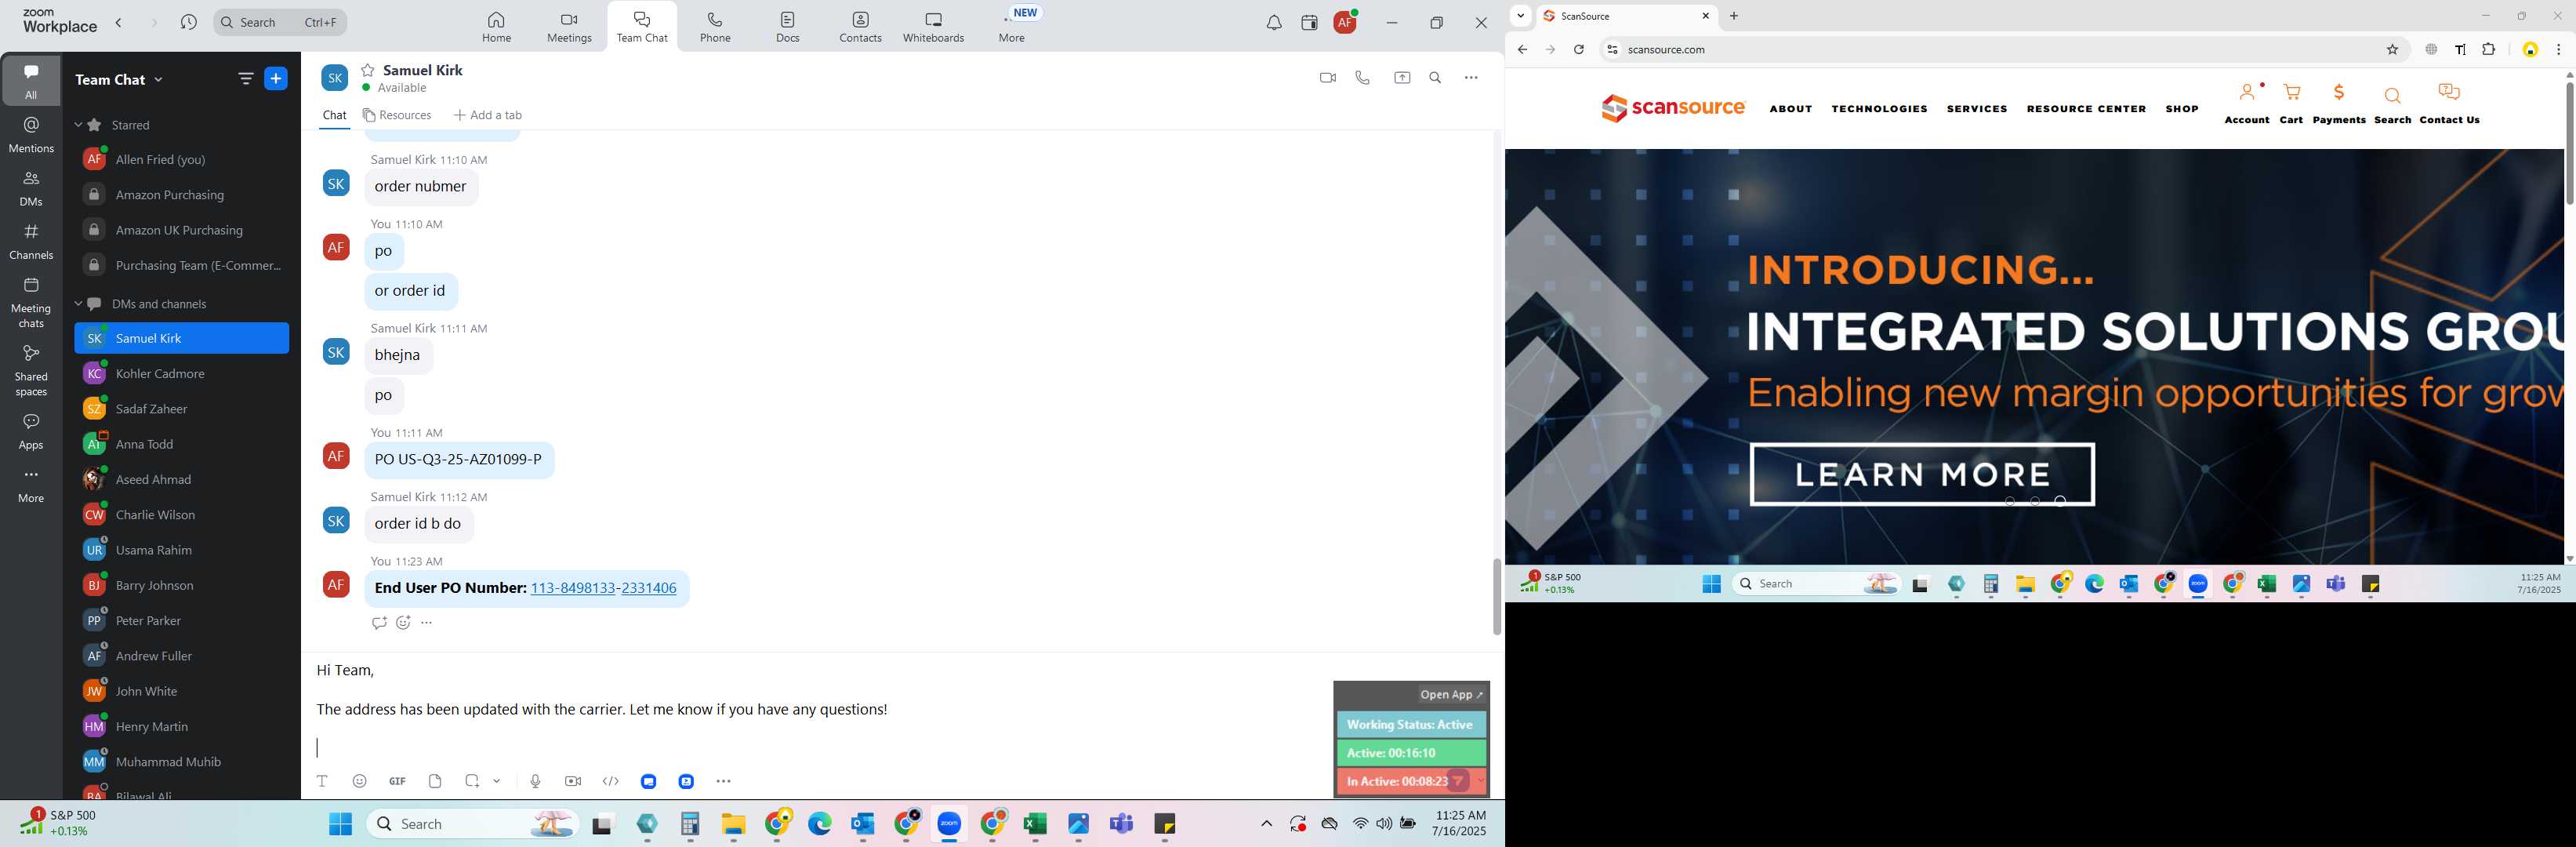
Task: Open chat with Sadaf Zaheer
Action: pos(182,409)
